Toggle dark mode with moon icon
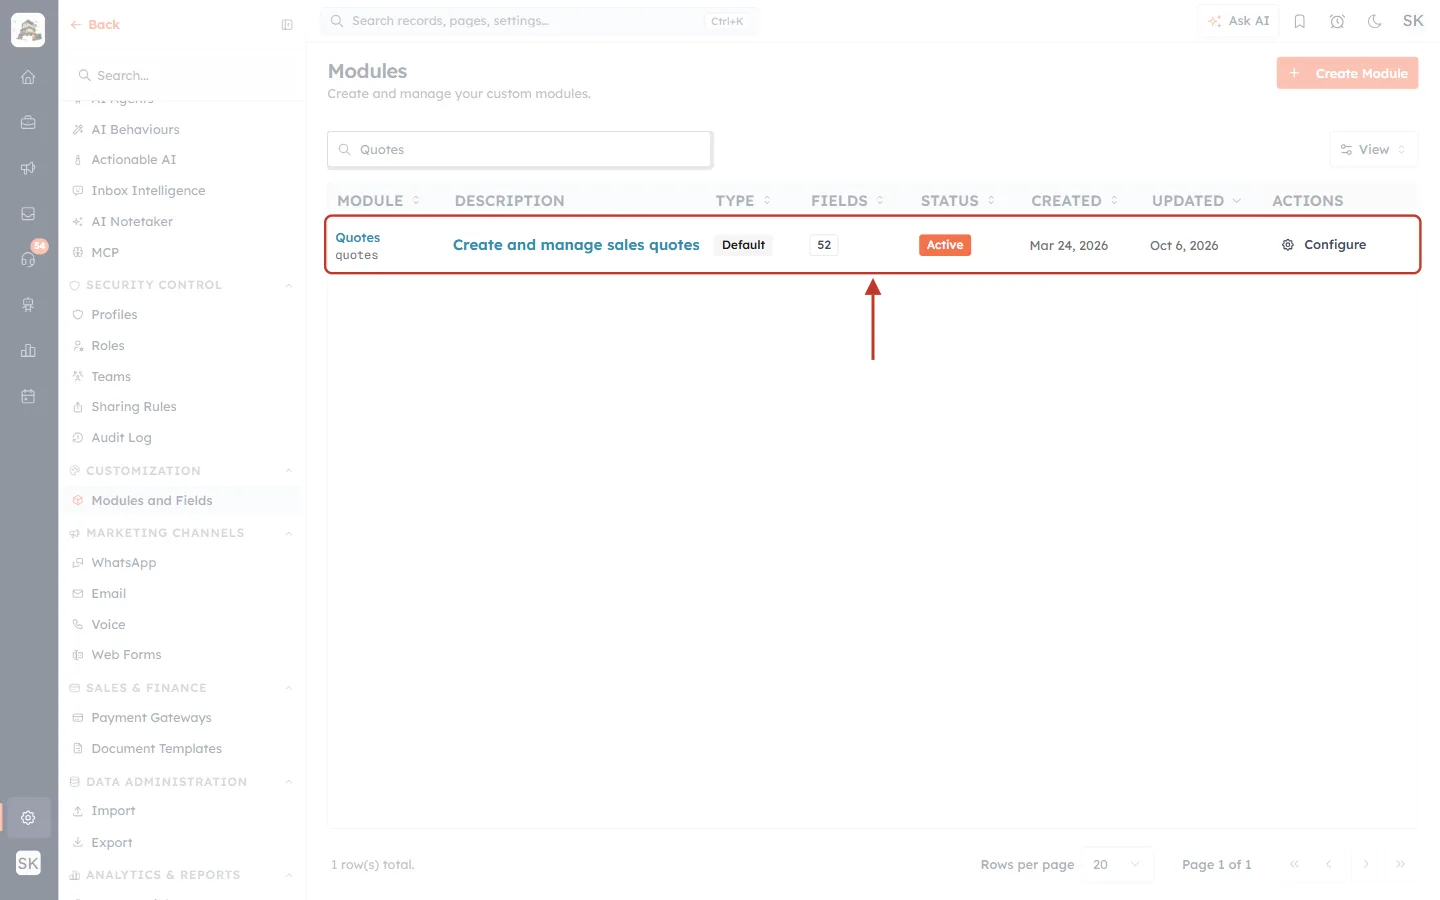The width and height of the screenshot is (1440, 900). 1374,21
